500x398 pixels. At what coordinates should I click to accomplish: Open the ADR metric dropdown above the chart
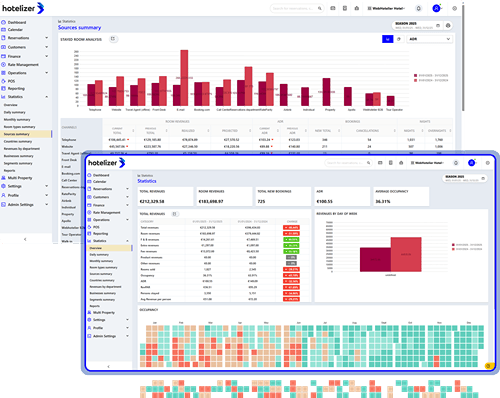pos(429,39)
